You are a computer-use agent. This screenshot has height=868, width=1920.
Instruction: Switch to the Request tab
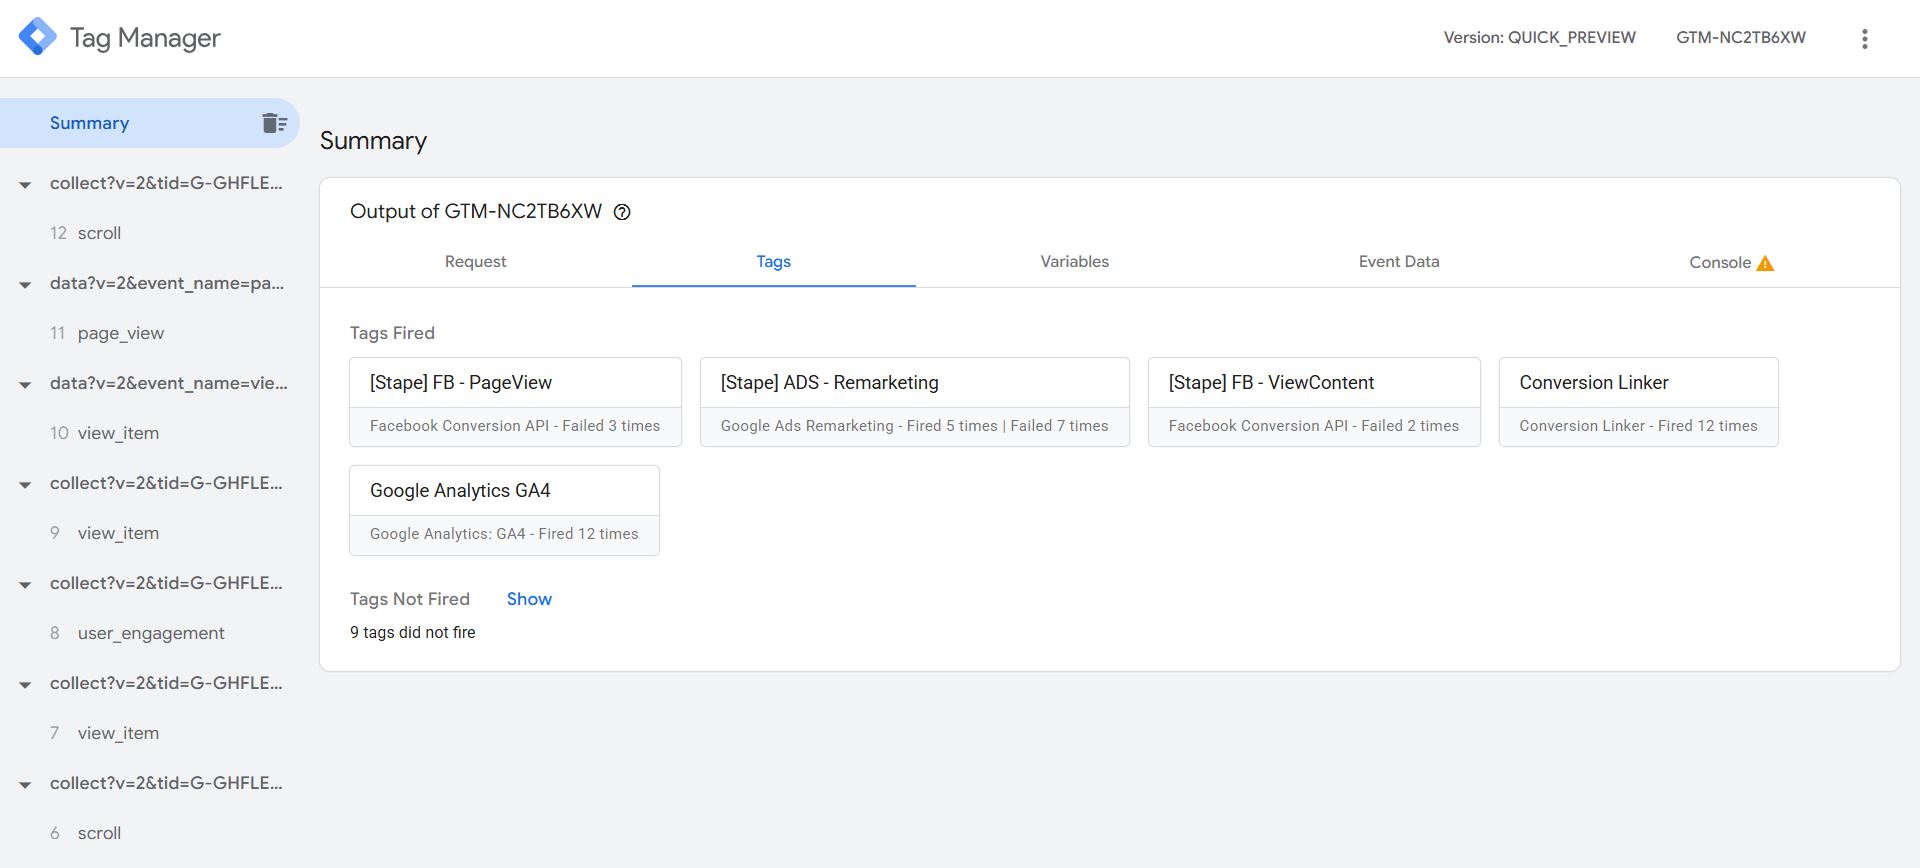click(475, 261)
